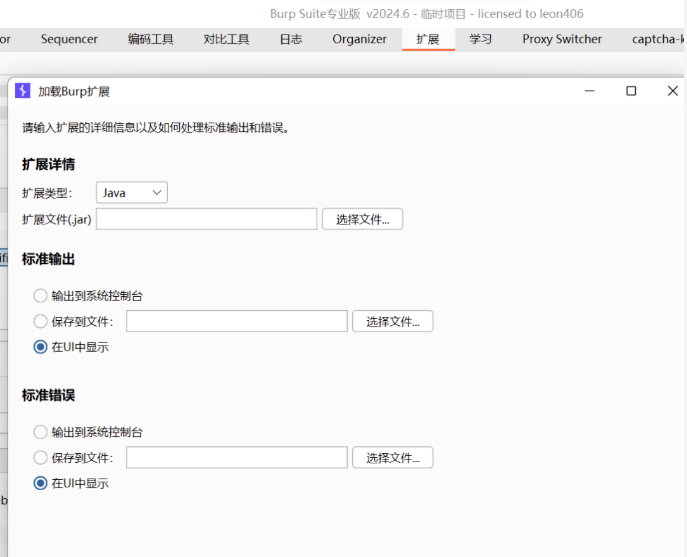Open the Organizer tab
687x557 pixels.
(x=359, y=39)
